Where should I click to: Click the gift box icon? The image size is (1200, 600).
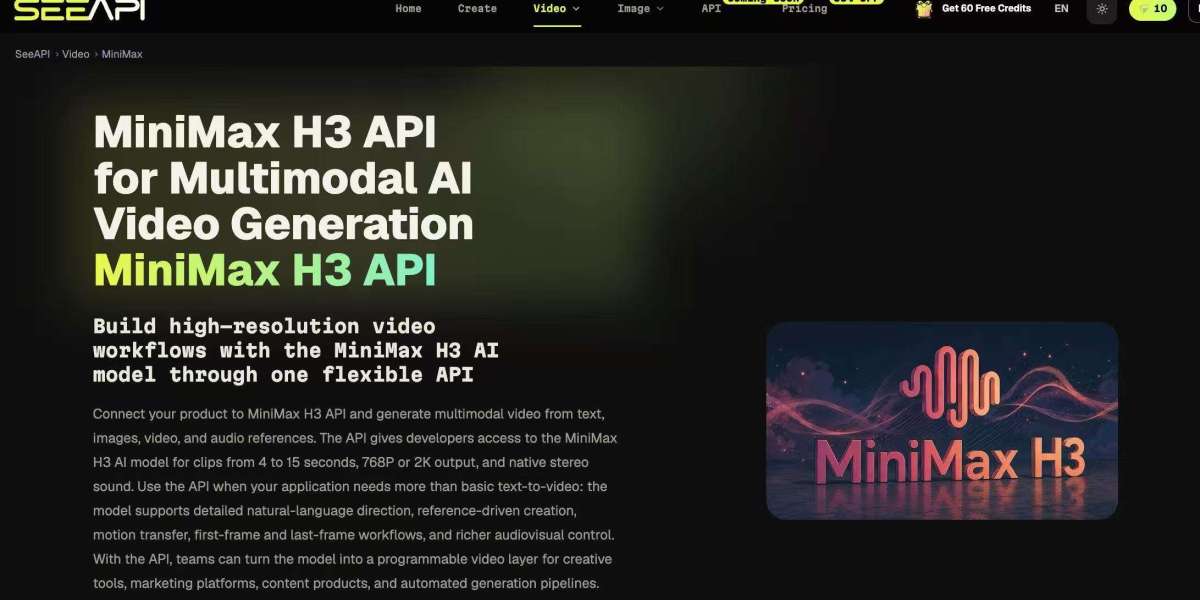pos(925,8)
